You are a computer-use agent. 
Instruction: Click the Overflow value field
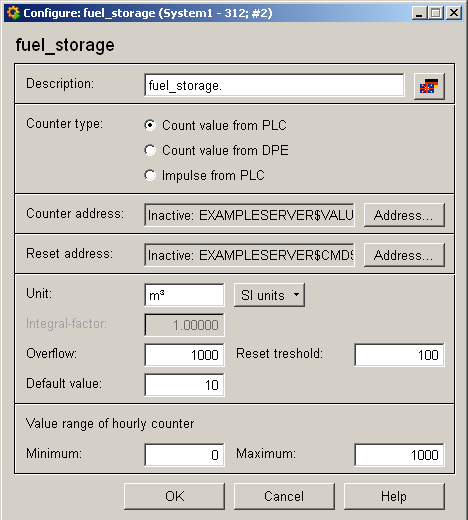pyautogui.click(x=184, y=355)
